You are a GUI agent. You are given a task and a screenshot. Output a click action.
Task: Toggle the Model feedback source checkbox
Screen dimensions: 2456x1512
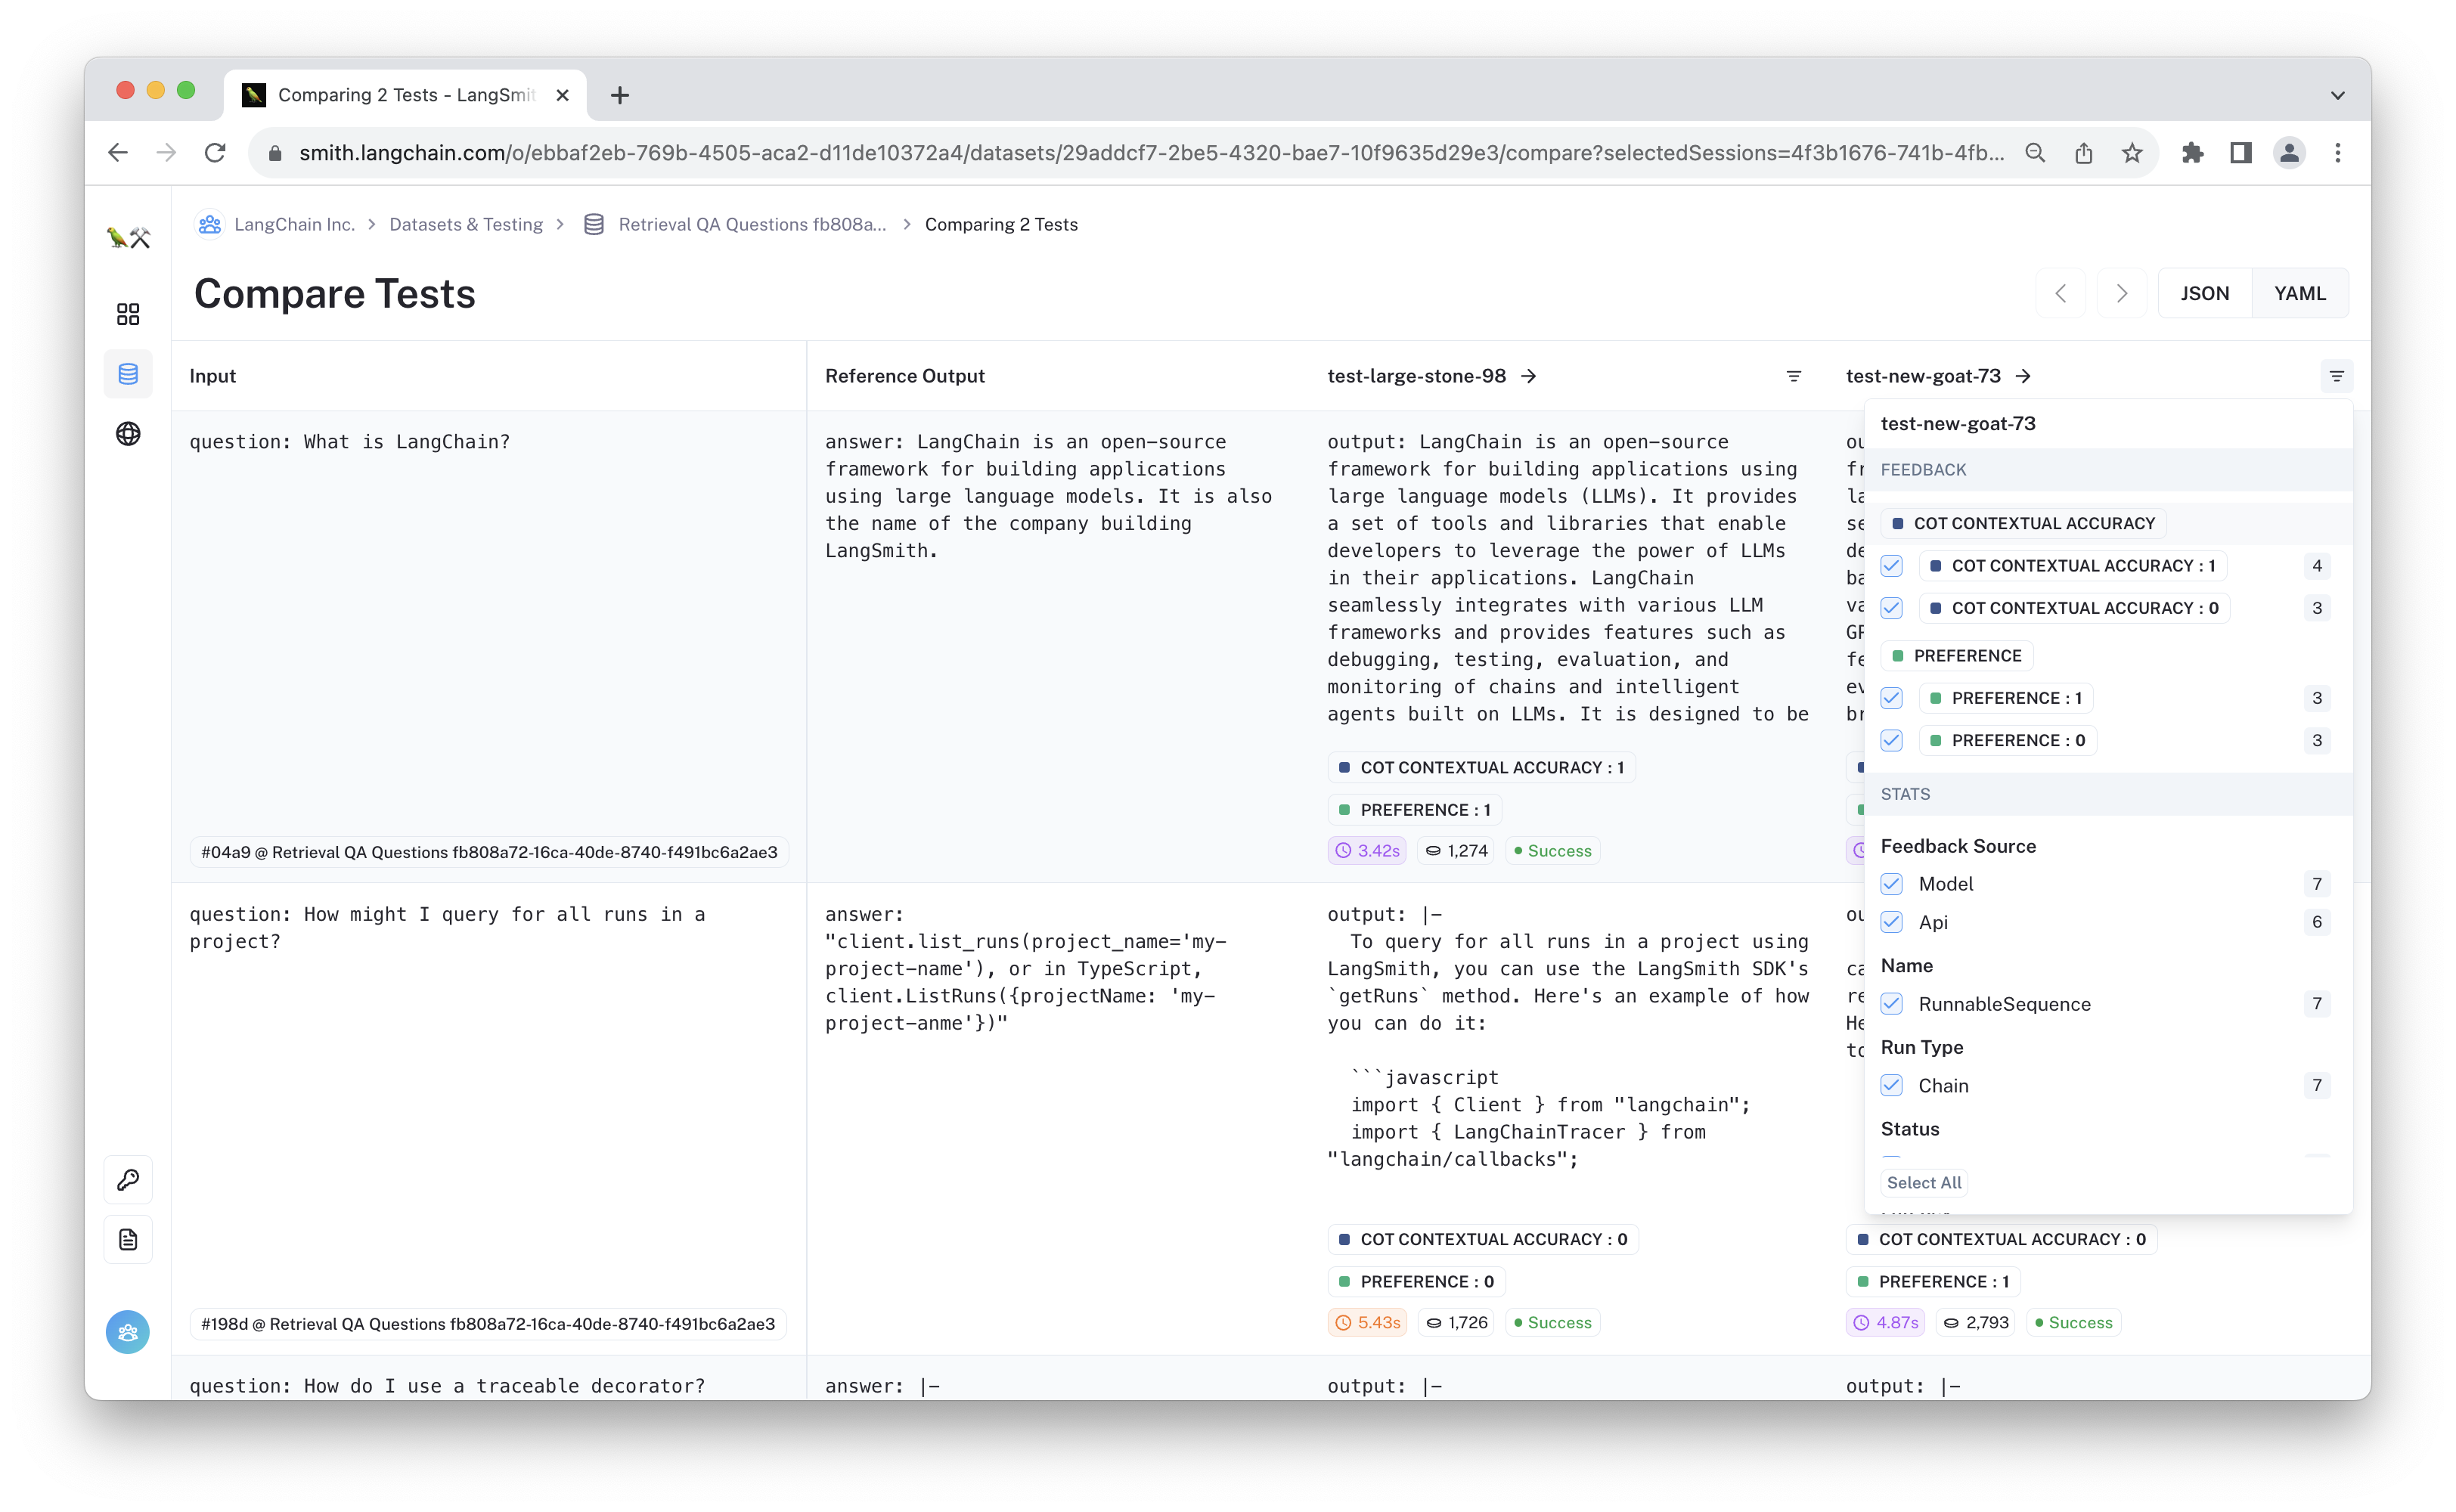pyautogui.click(x=1891, y=884)
